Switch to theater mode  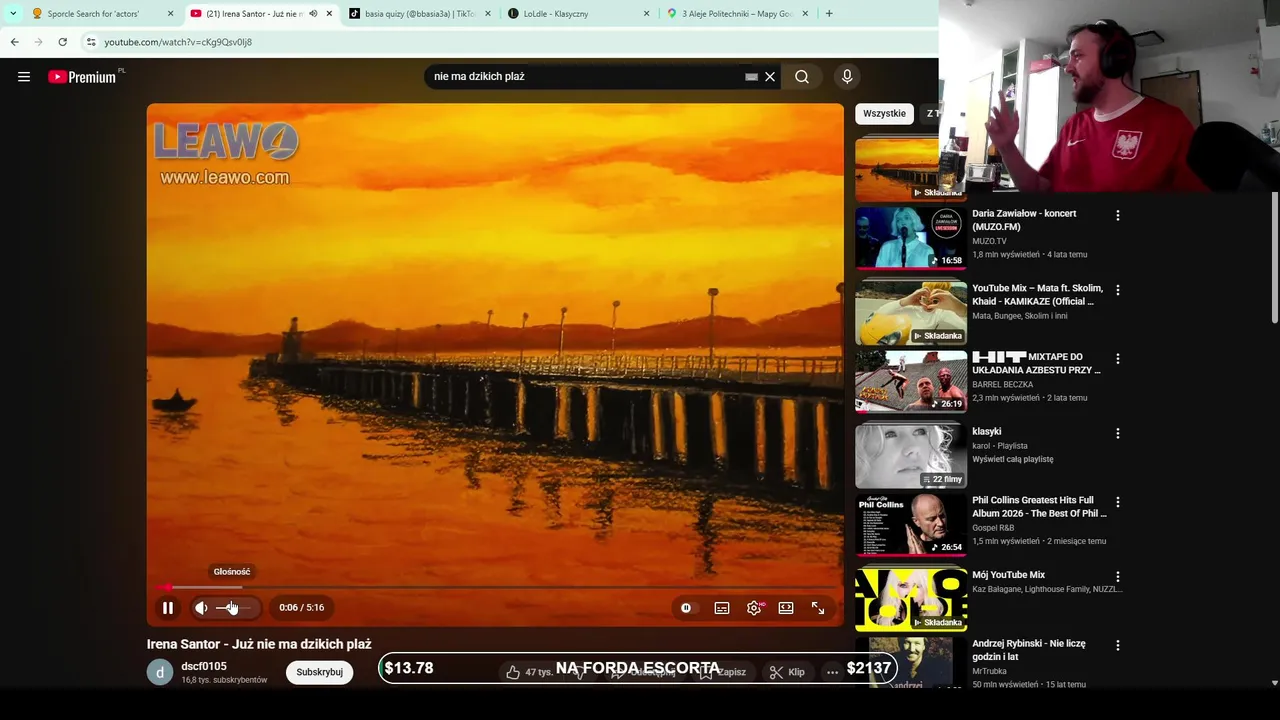pos(786,608)
